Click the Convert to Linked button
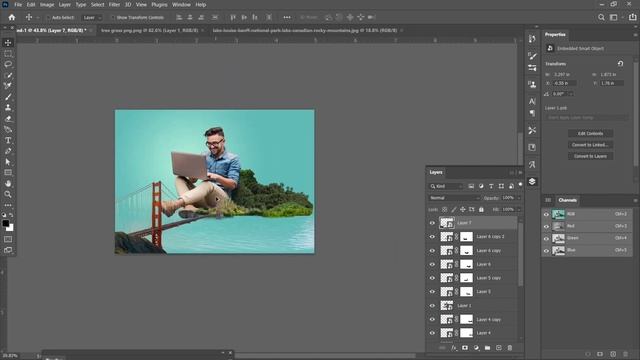The image size is (640, 360). (x=590, y=145)
